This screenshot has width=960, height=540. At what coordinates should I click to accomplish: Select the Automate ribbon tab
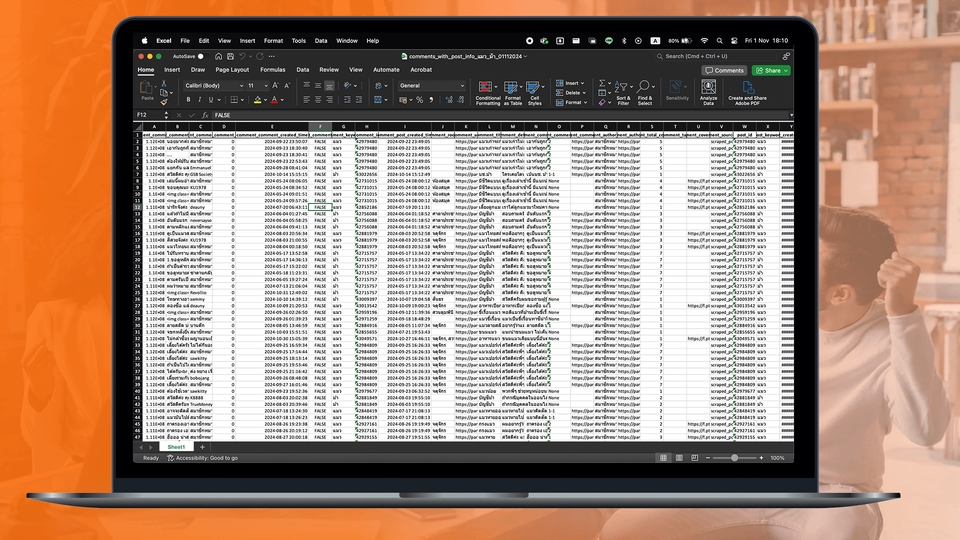(x=386, y=70)
